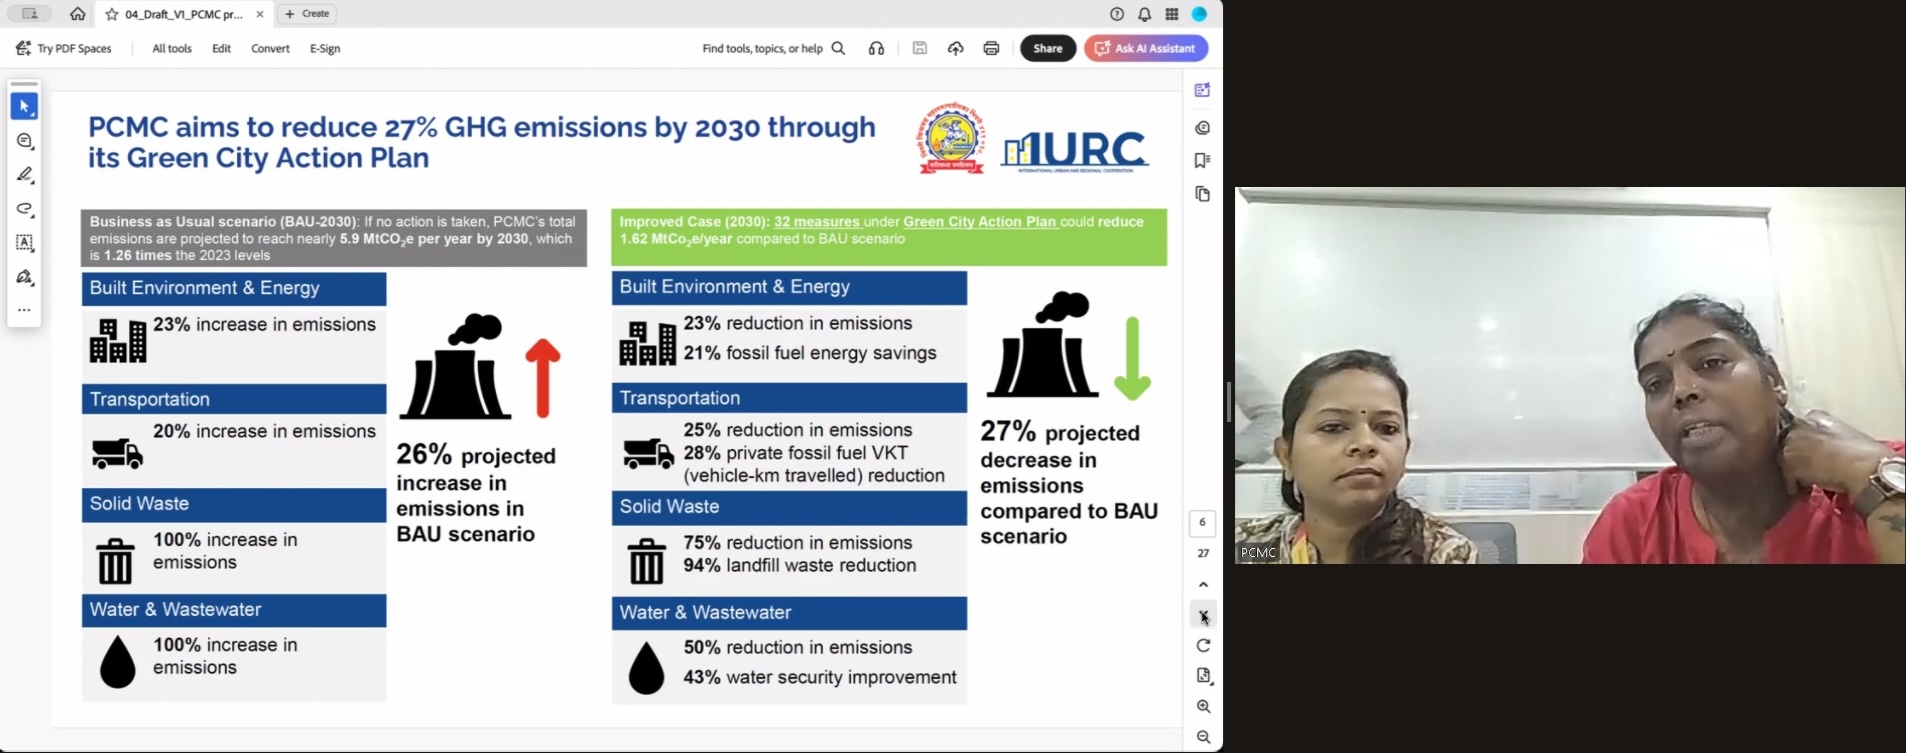Go to the previous page with the up chevron
Image resolution: width=1906 pixels, height=753 pixels.
point(1203,584)
